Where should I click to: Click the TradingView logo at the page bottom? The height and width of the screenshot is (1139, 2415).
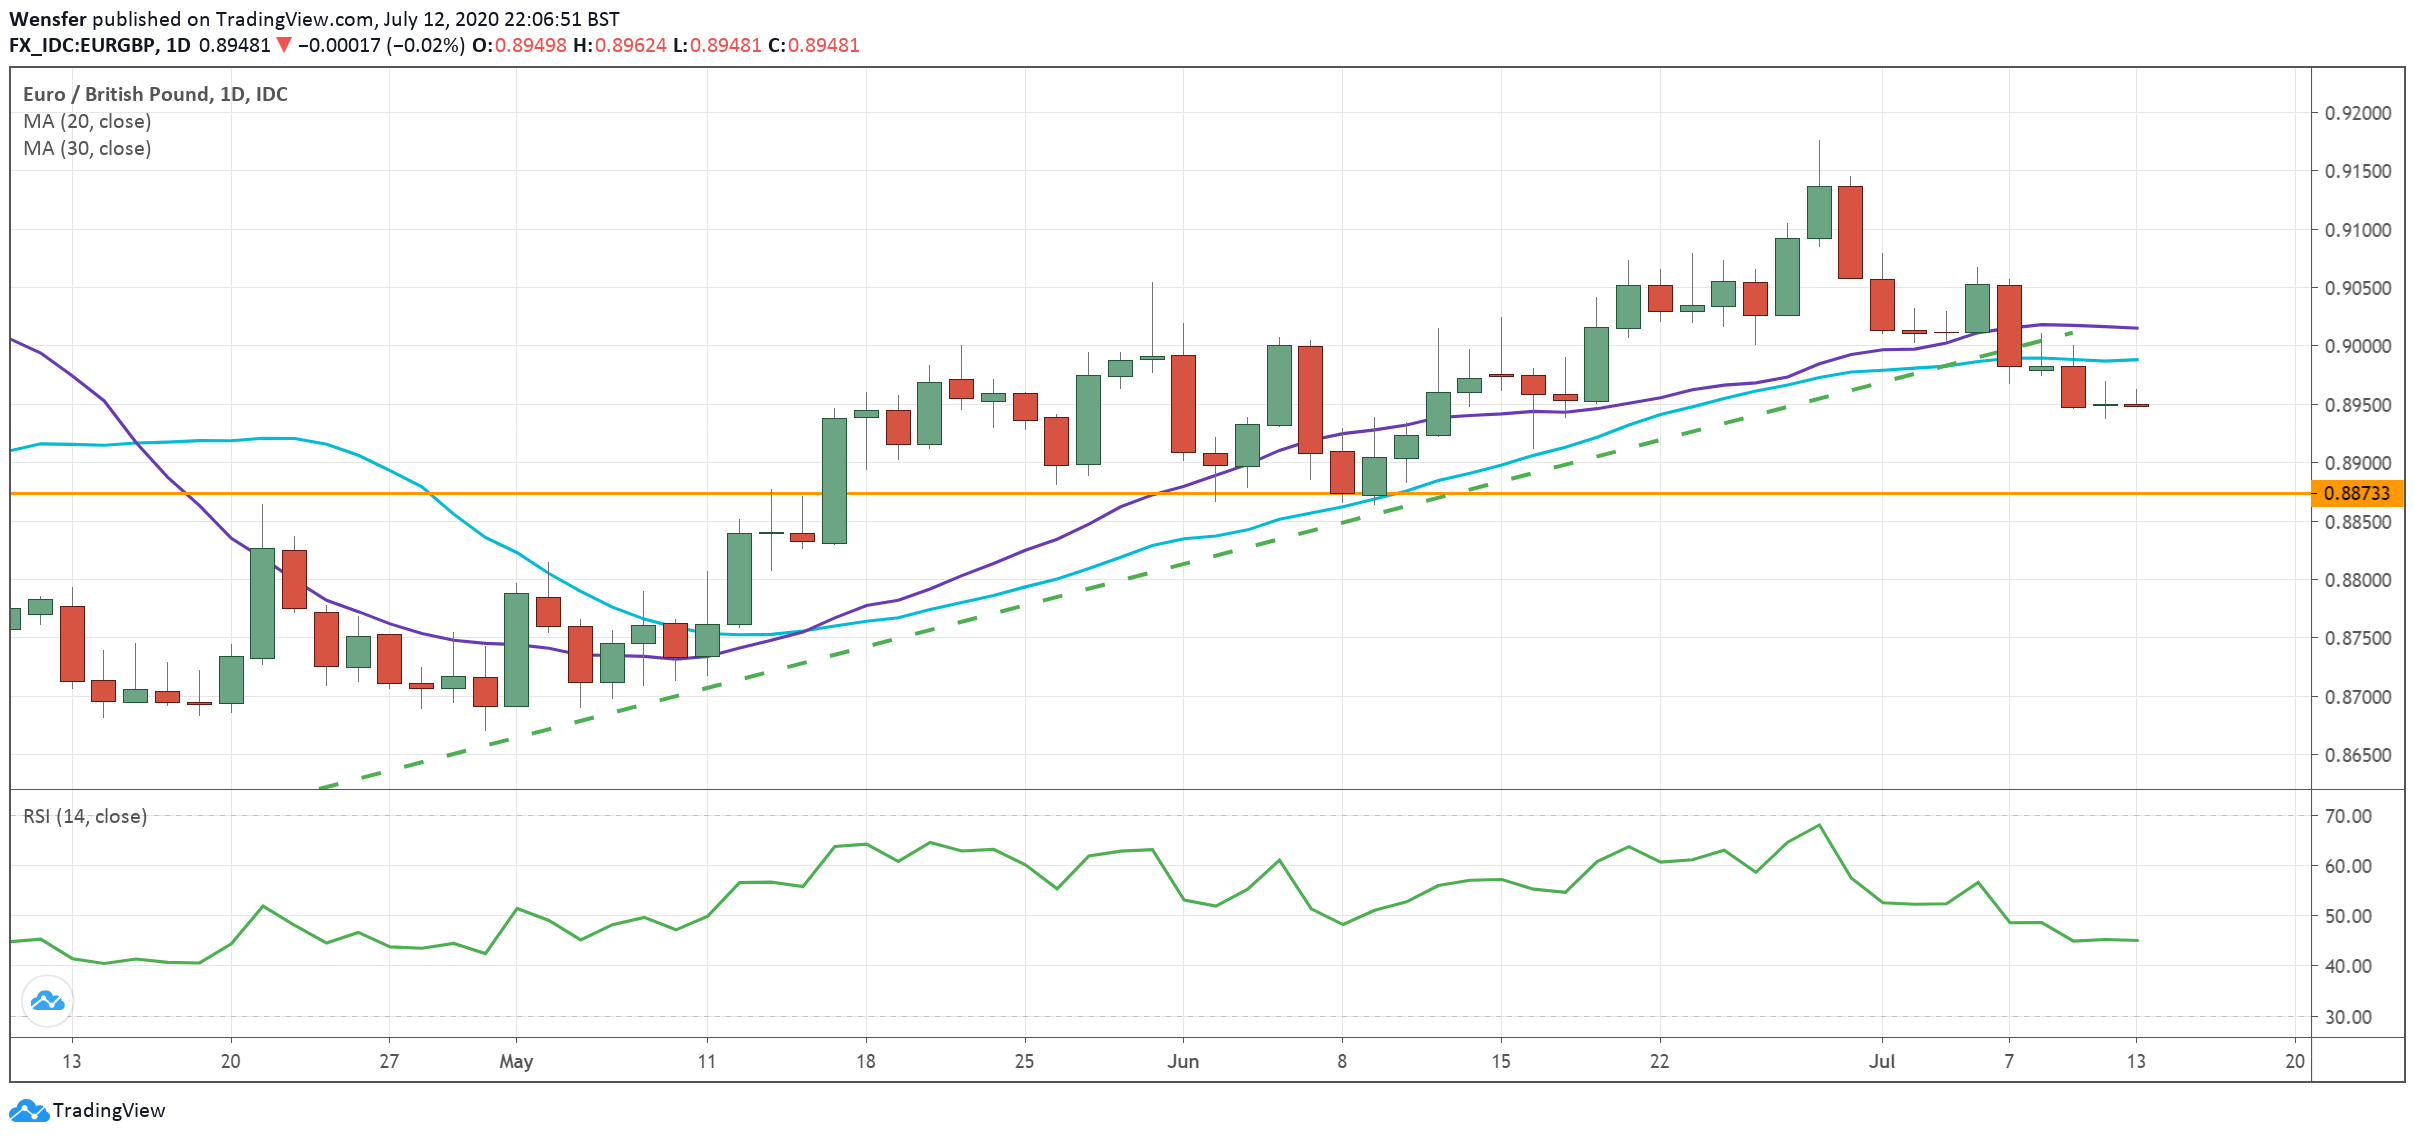87,1110
